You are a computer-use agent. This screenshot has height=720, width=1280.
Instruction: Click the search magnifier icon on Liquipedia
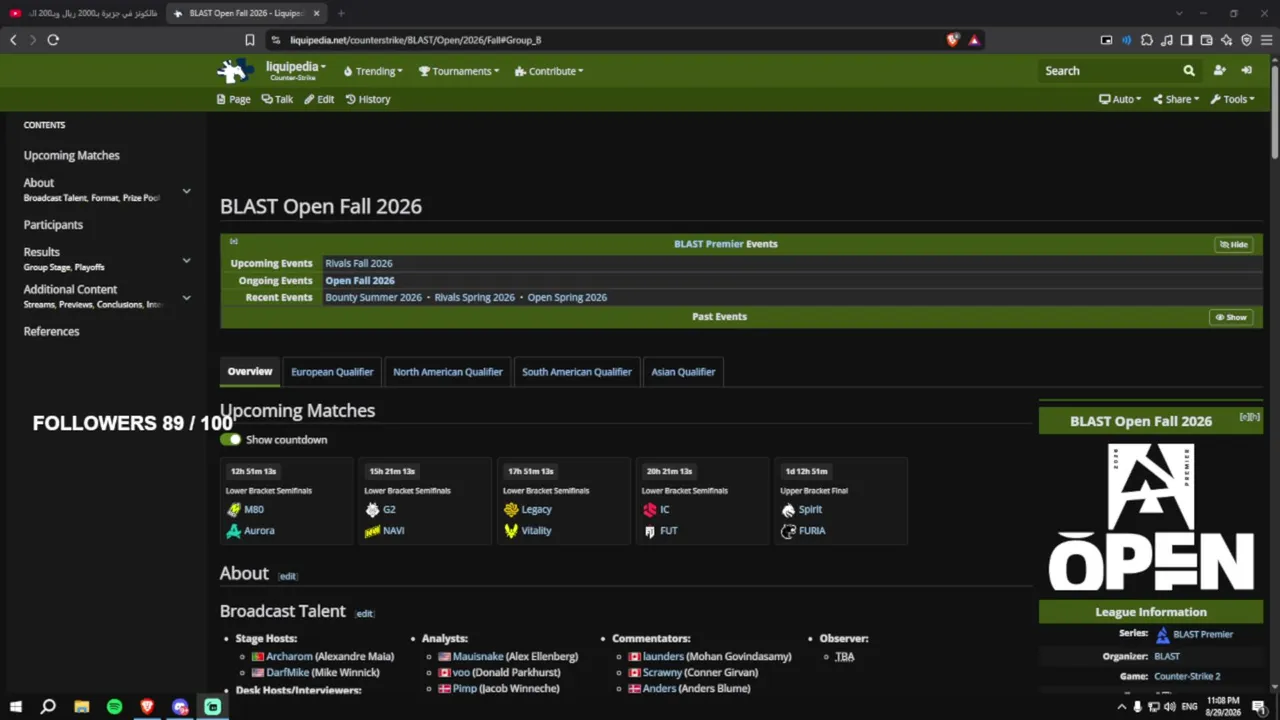coord(1189,71)
